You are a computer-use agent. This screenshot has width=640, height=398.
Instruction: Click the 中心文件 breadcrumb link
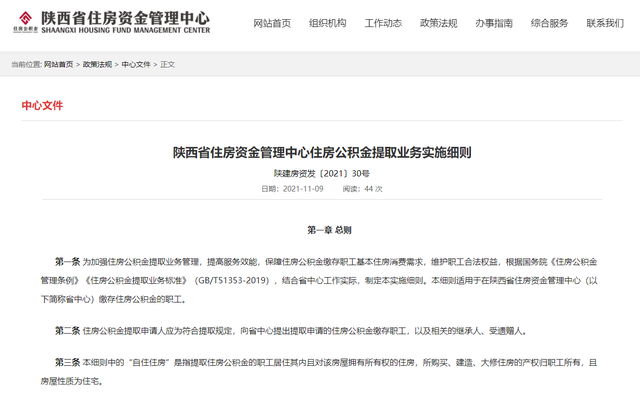pos(136,64)
